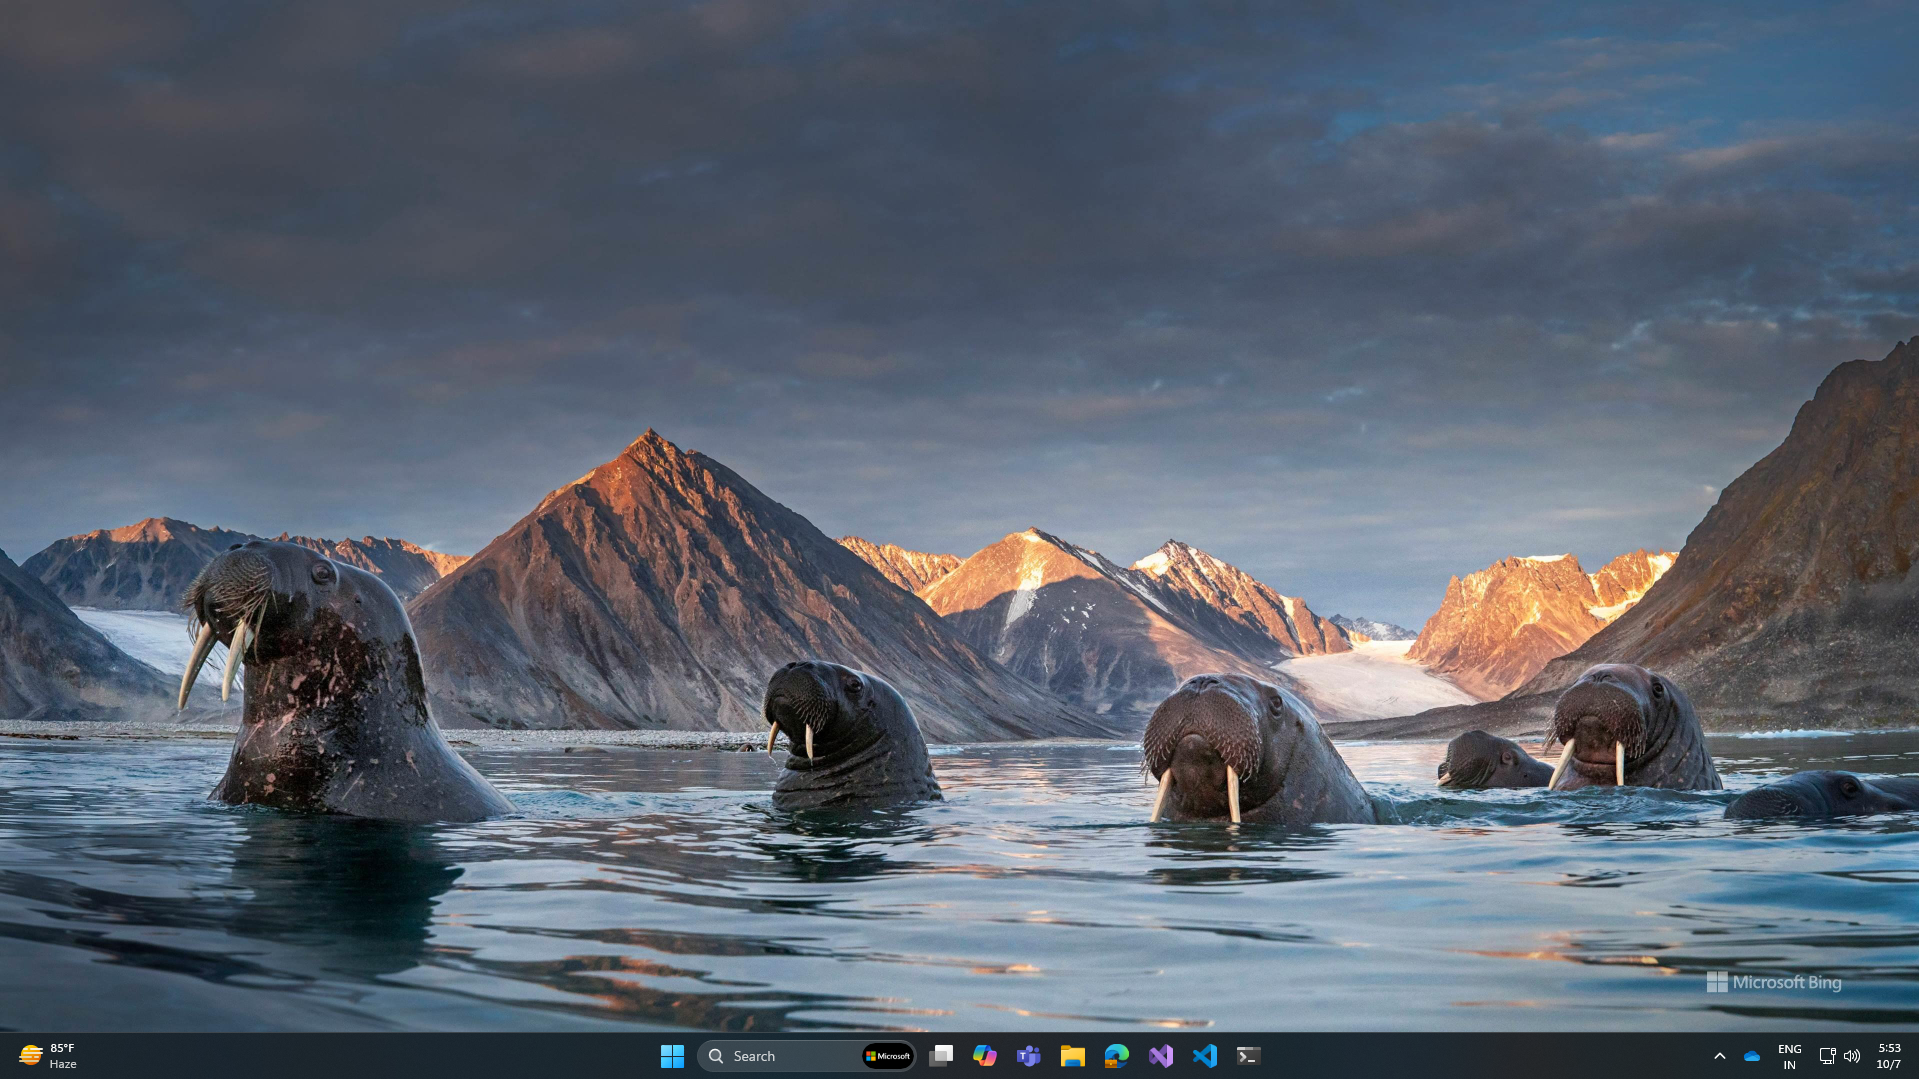Open Windows Terminal
The width and height of the screenshot is (1919, 1079).
pos(1247,1055)
